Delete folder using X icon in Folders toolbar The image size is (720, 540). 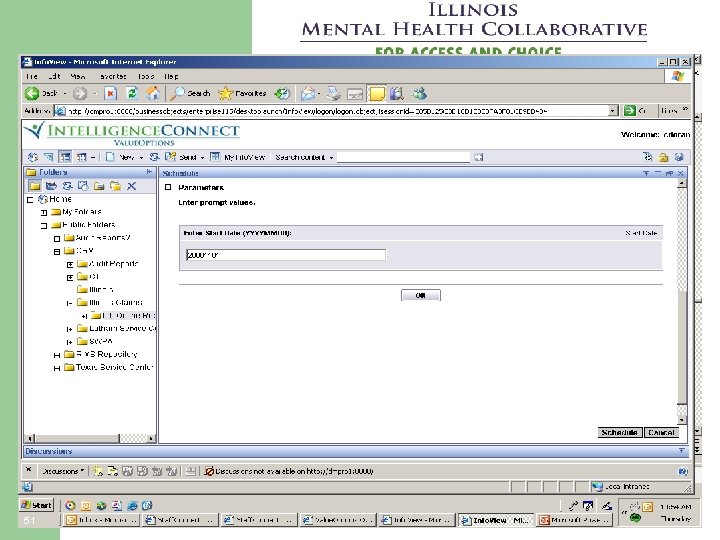point(132,186)
